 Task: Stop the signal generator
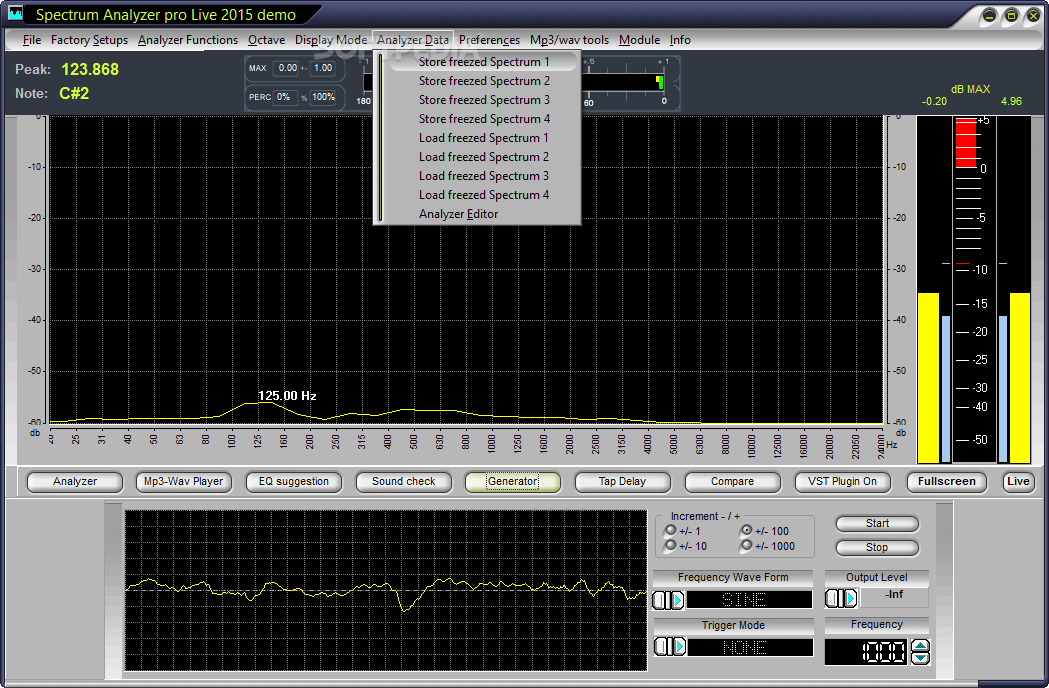[x=877, y=547]
